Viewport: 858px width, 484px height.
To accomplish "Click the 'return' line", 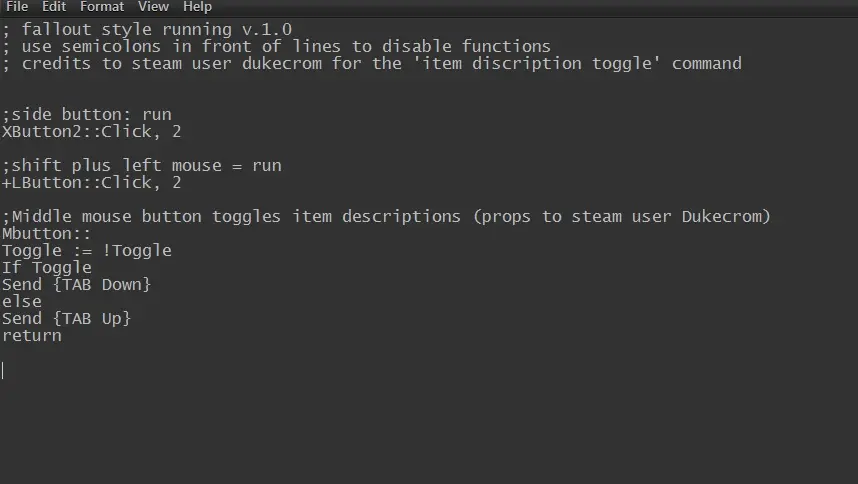I will [x=32, y=335].
